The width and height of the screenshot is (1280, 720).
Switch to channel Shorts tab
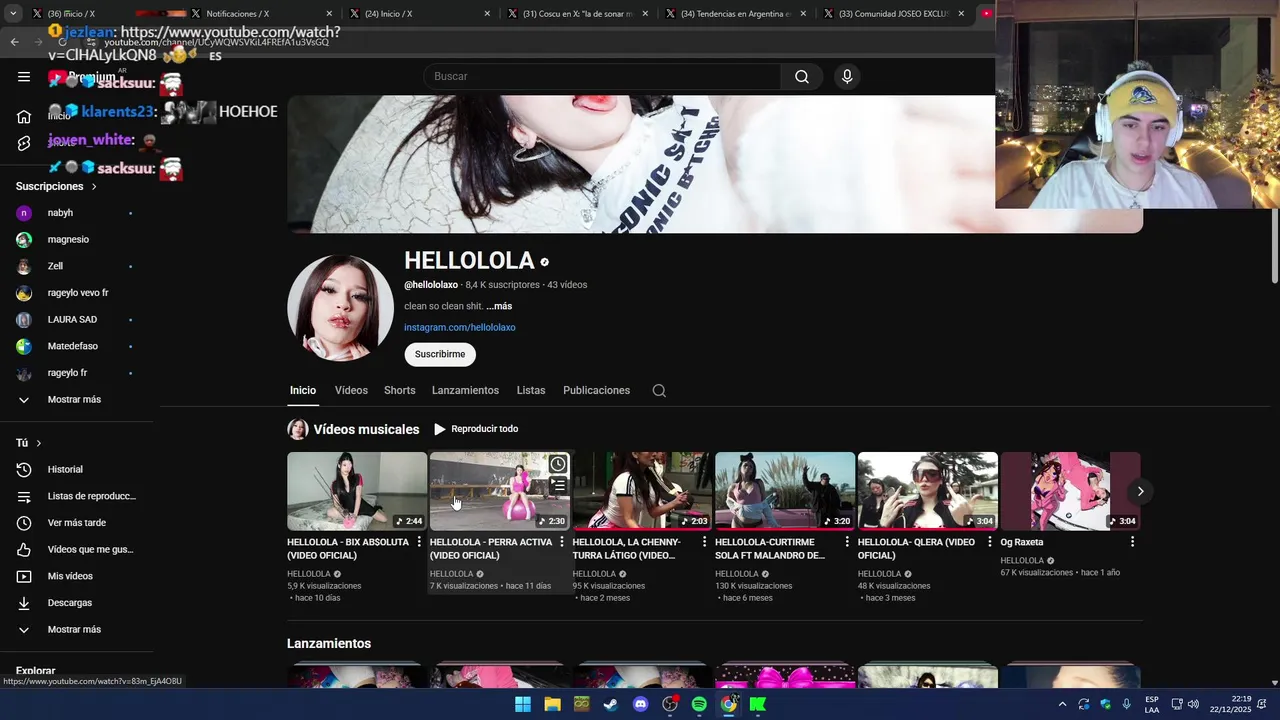pyautogui.click(x=399, y=390)
